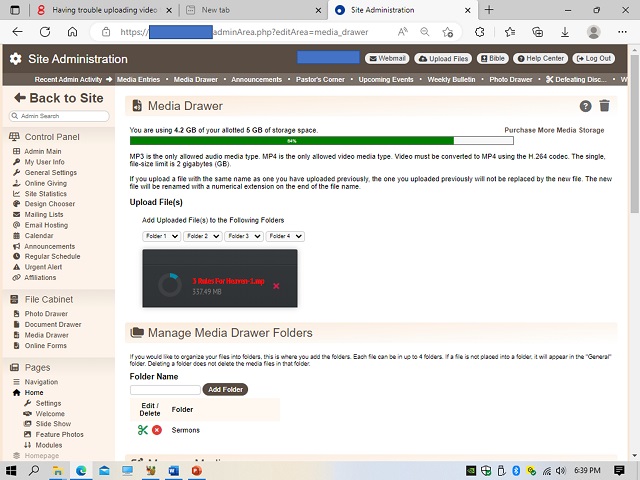Click the Upload Files button
640x480 pixels.
(443, 59)
